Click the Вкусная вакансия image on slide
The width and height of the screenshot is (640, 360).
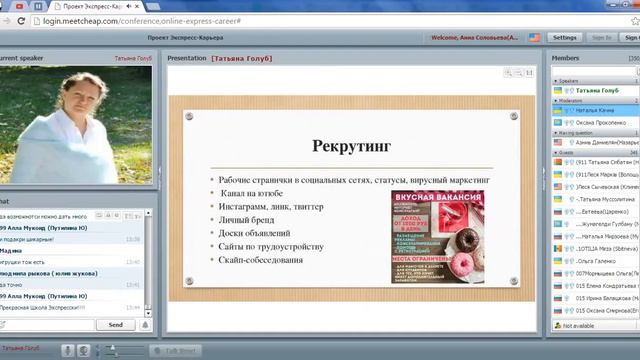point(438,237)
